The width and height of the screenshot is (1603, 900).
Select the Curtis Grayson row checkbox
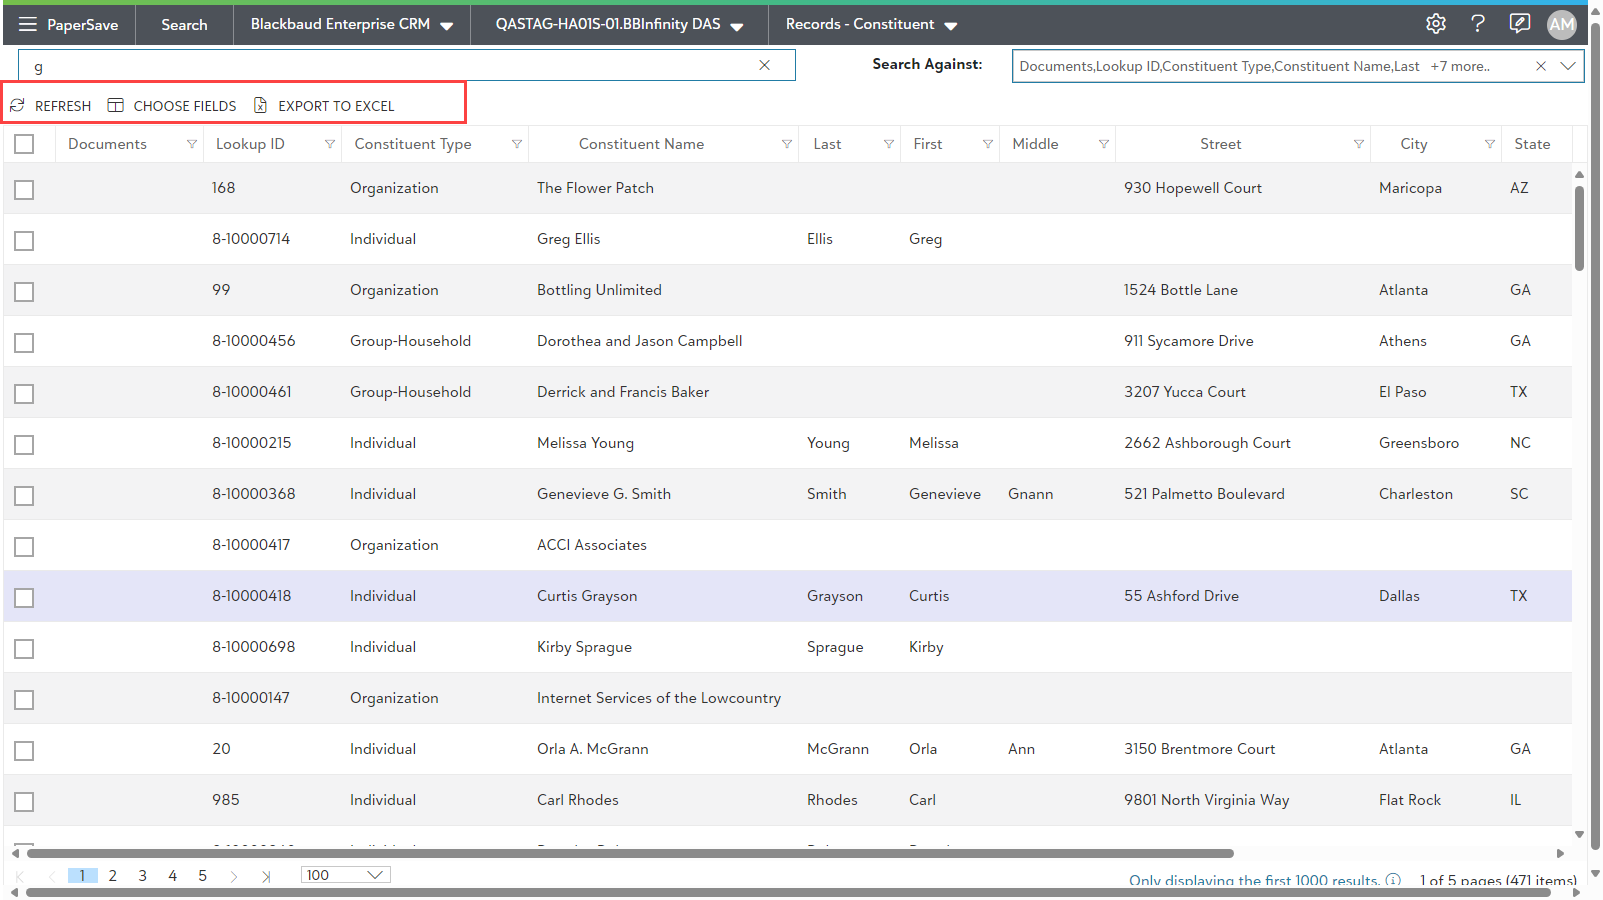[24, 597]
